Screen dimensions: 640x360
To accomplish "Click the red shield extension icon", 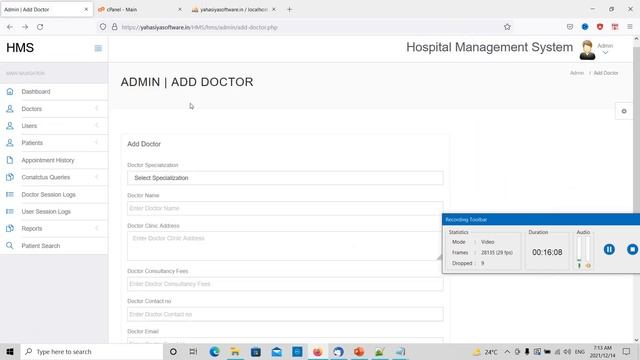I will [x=600, y=27].
